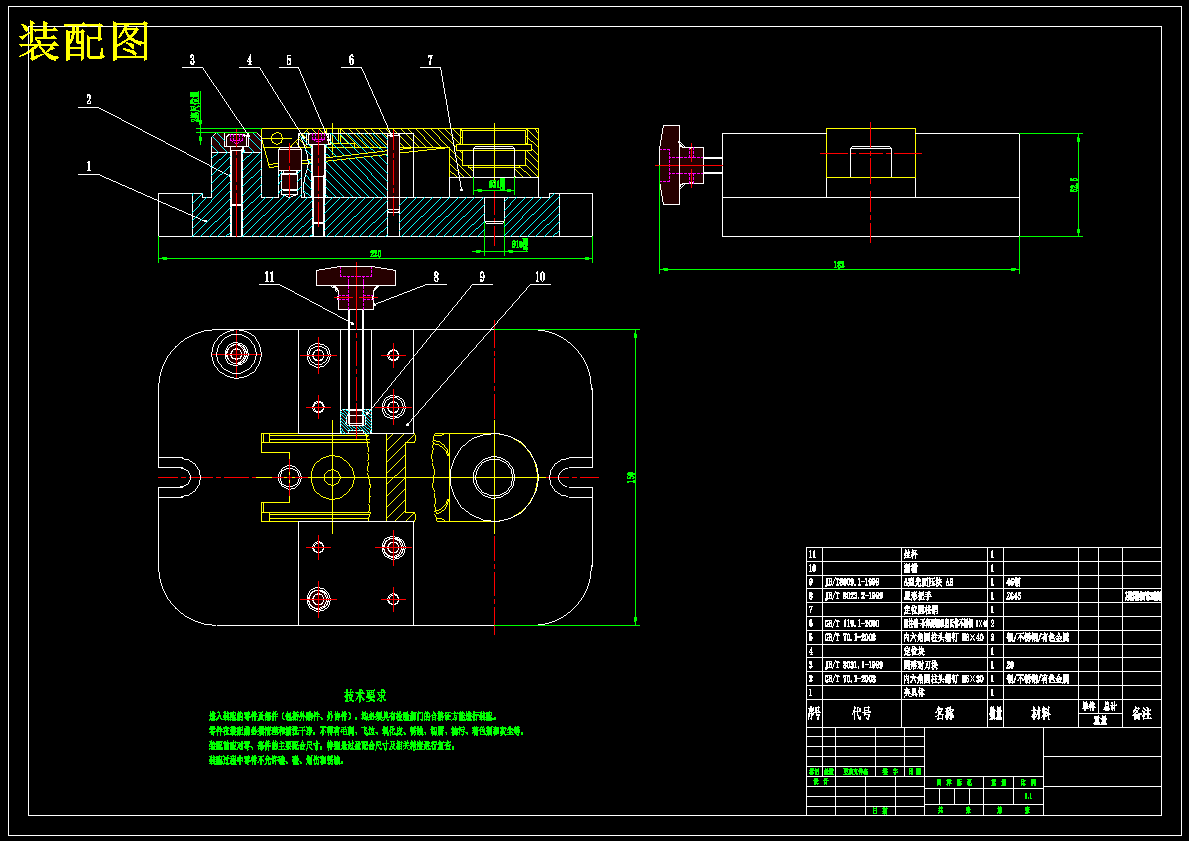The image size is (1189, 841).
Task: Click the 序号 header cell in parts list
Action: pyautogui.click(x=814, y=714)
